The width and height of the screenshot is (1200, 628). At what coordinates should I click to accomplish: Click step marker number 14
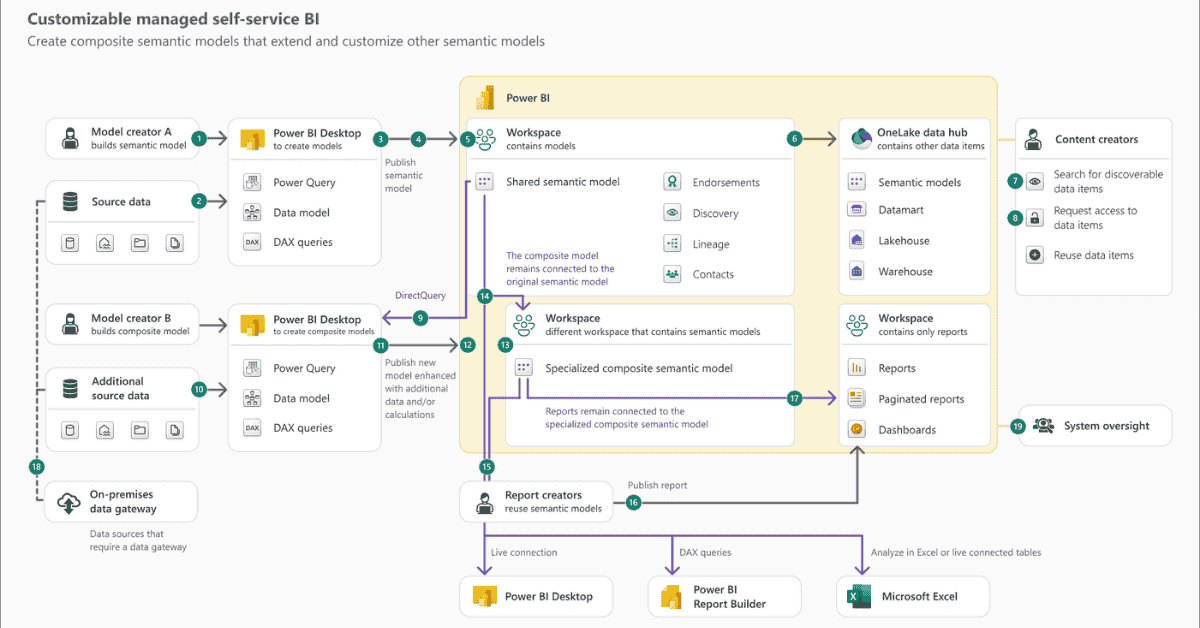[486, 296]
